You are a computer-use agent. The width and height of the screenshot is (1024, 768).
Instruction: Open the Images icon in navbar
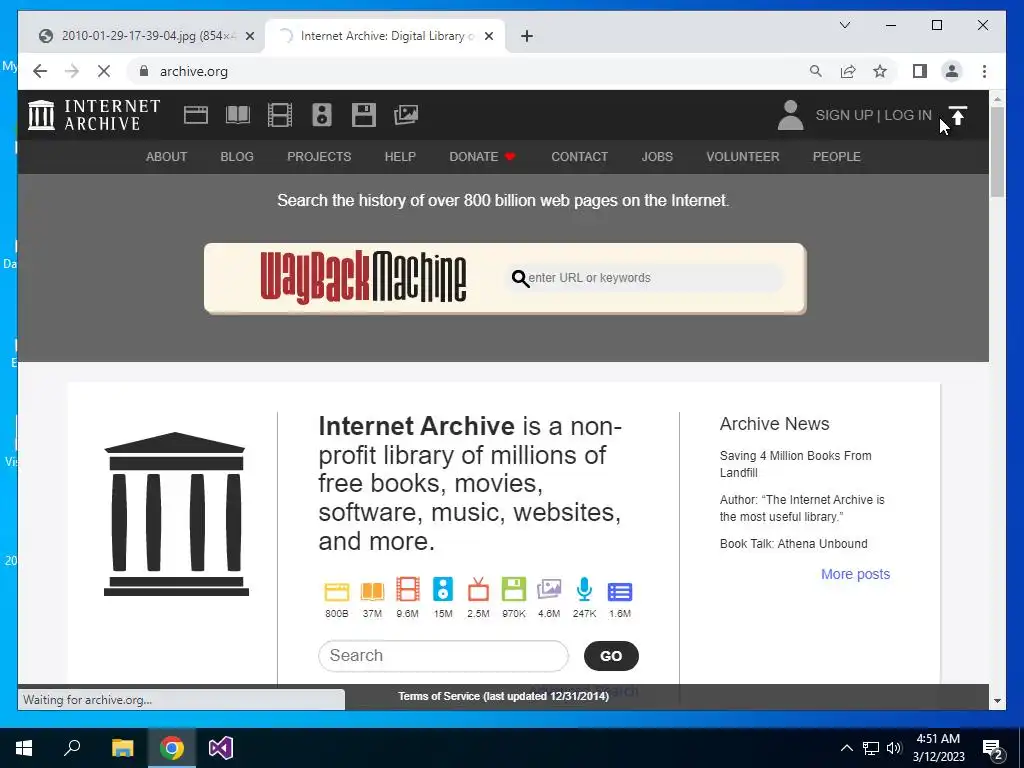[406, 115]
